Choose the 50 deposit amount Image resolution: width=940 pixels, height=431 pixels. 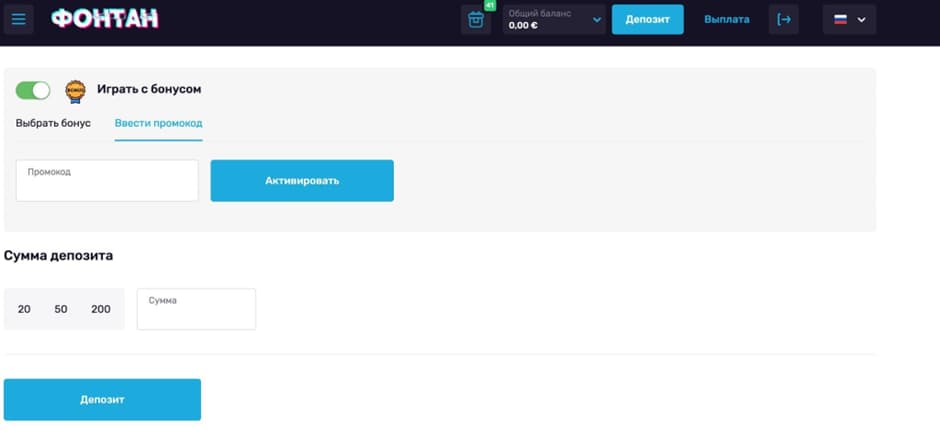61,309
